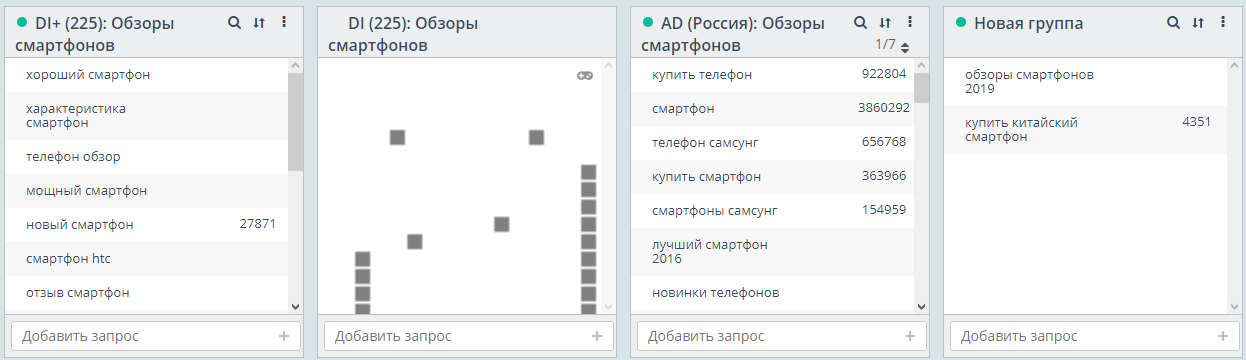Click the frequency value 922804
This screenshot has height=360, width=1246.
(x=884, y=75)
